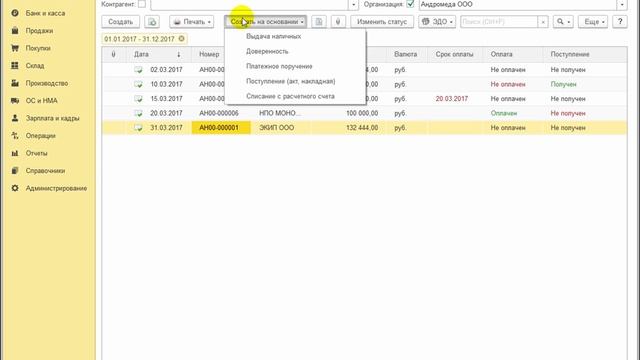
Task: Click the paperclip attachments toolbar icon
Action: pyautogui.click(x=338, y=22)
